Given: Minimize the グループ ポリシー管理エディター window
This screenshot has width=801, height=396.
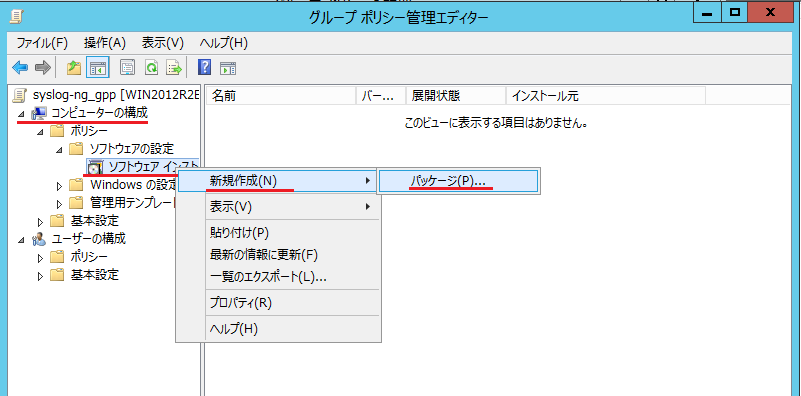Looking at the screenshot, I should tap(708, 13).
